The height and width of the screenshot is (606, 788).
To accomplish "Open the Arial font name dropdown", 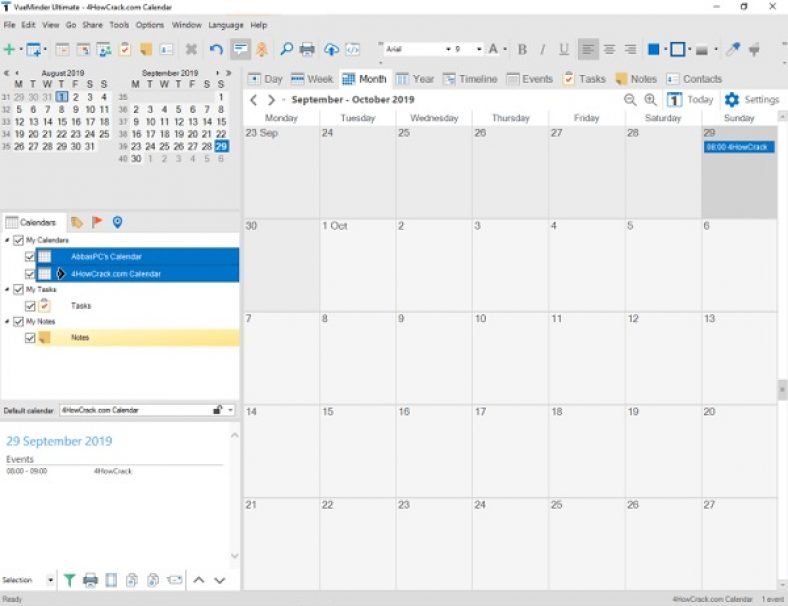I will click(x=448, y=49).
